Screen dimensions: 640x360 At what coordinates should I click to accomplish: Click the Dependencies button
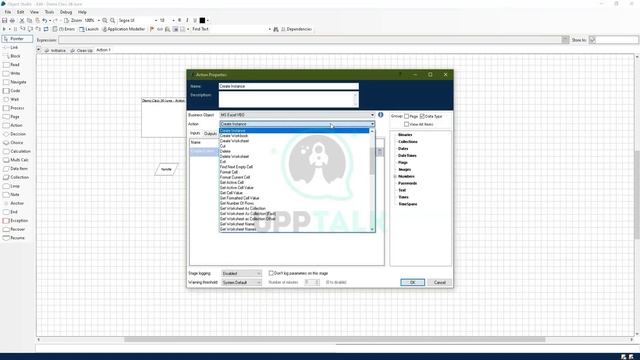coord(296,29)
